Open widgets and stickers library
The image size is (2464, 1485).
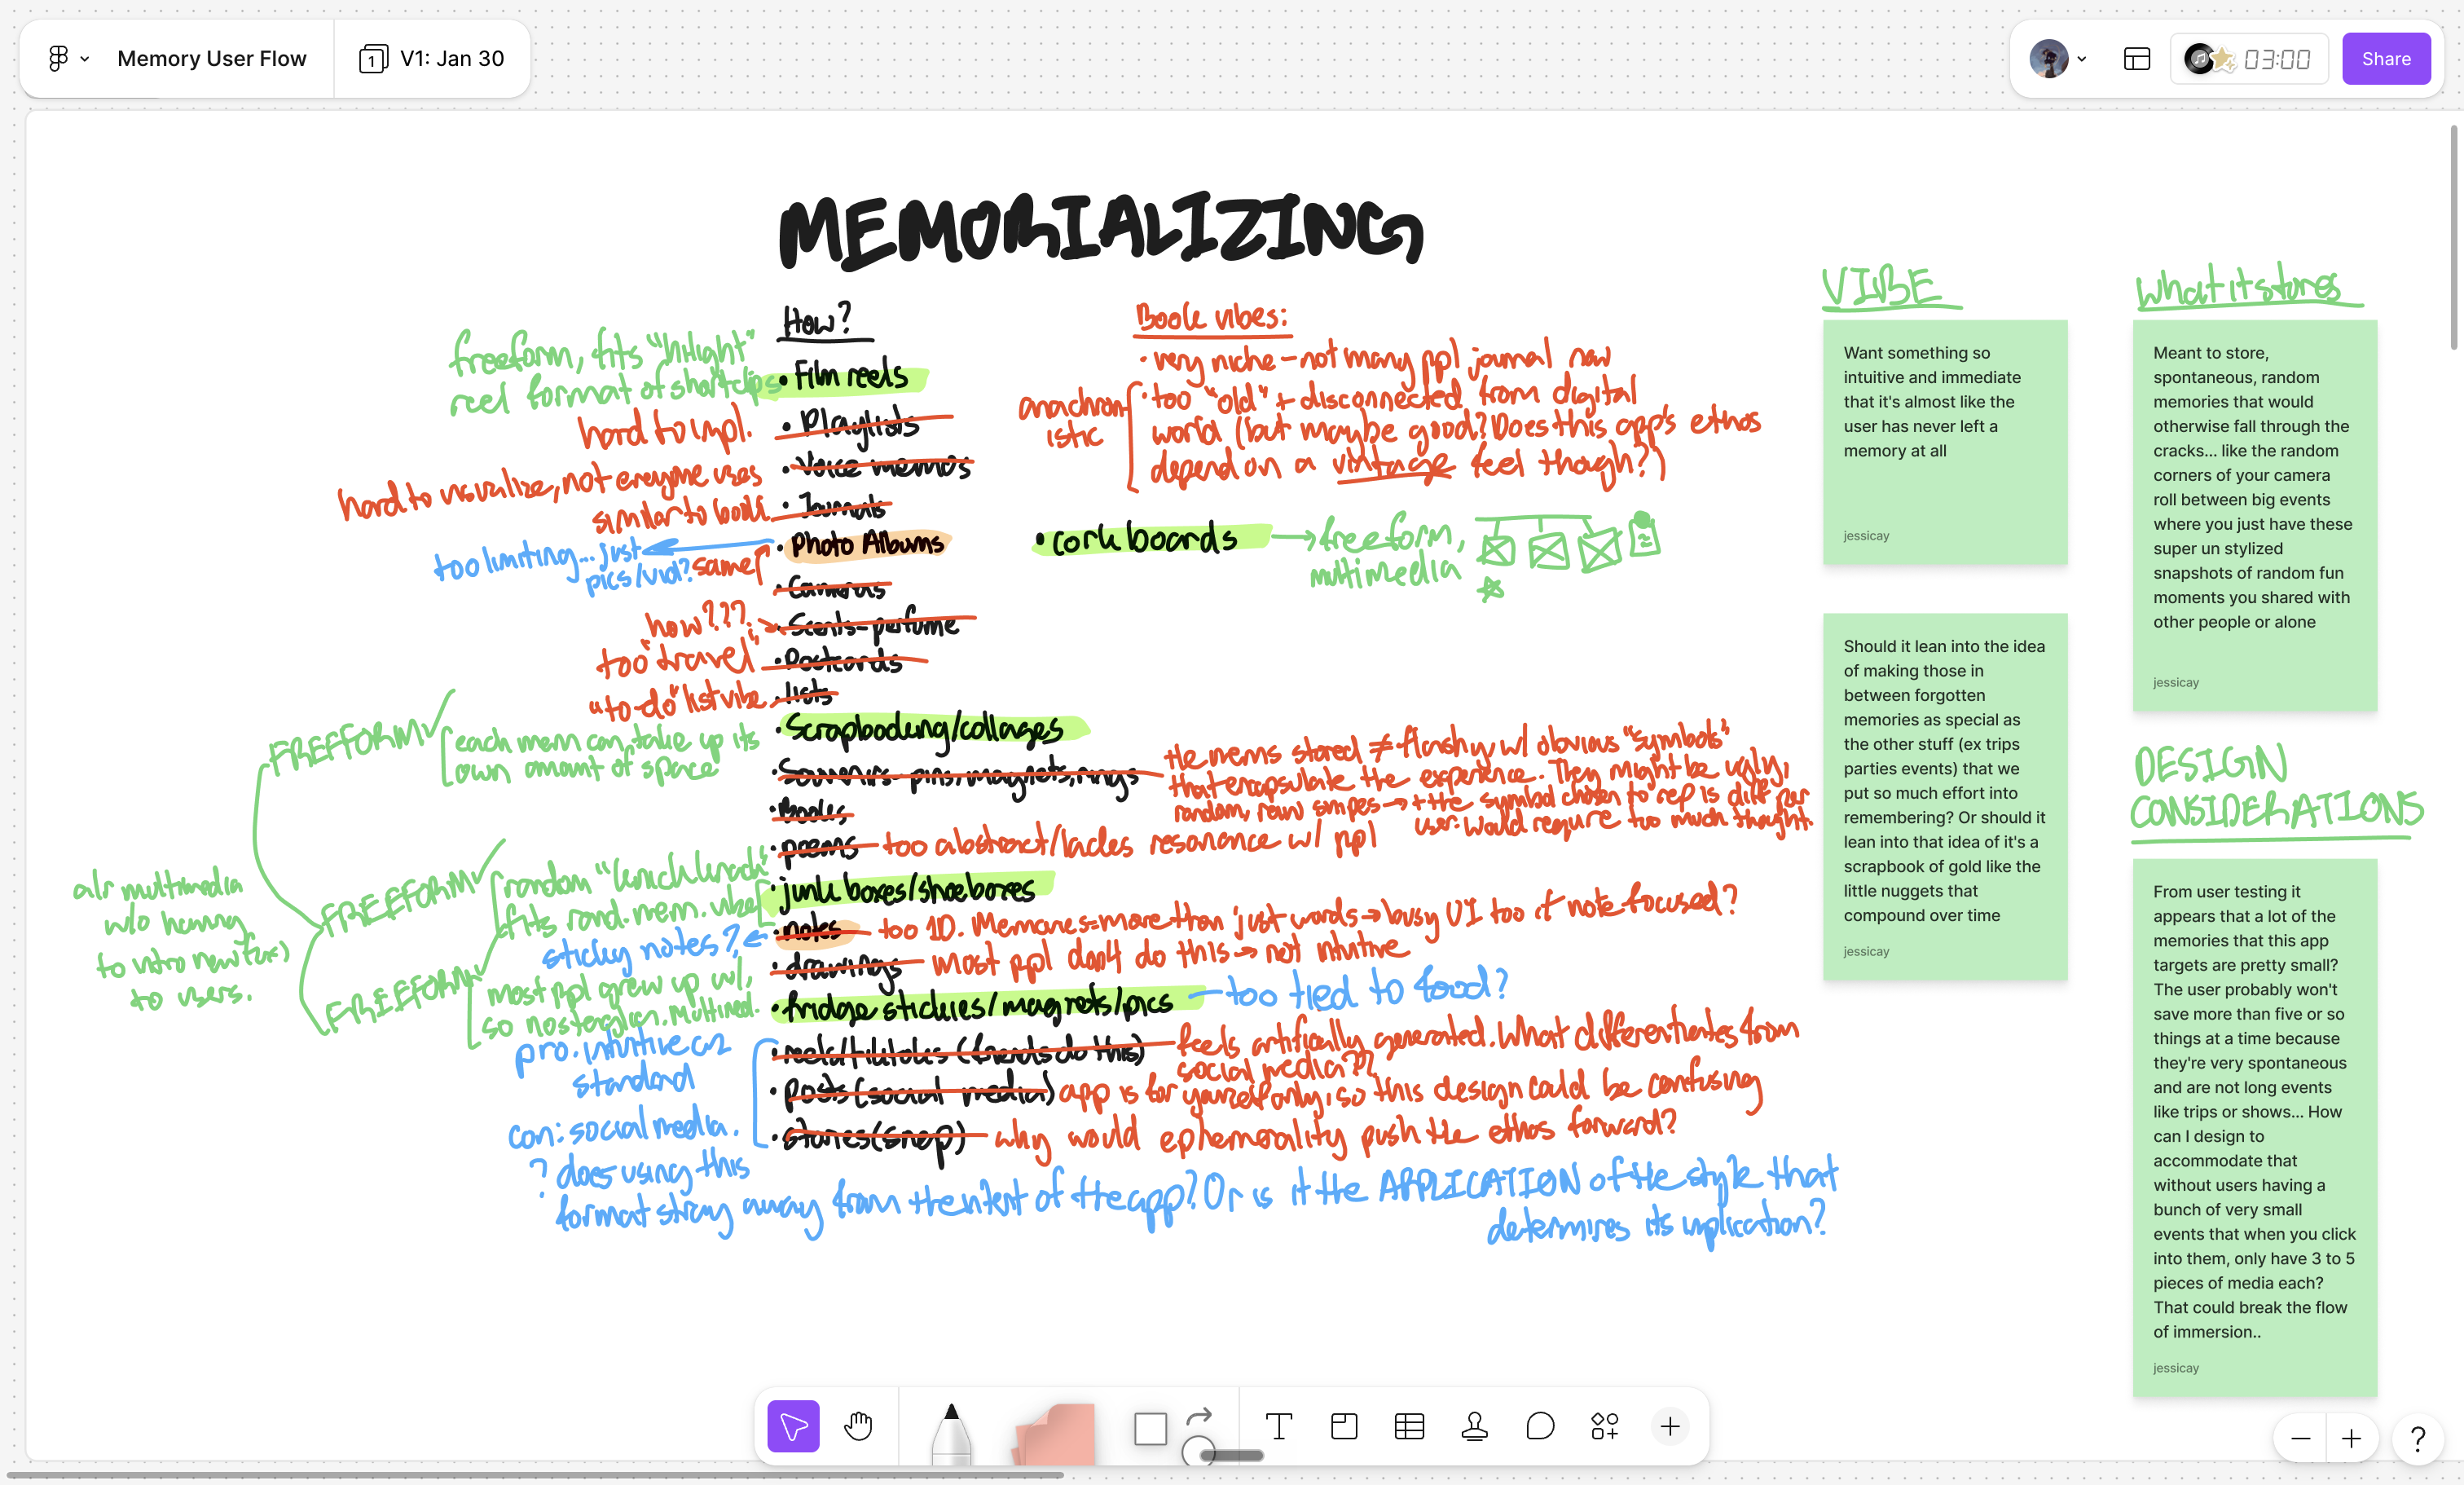[x=1605, y=1426]
